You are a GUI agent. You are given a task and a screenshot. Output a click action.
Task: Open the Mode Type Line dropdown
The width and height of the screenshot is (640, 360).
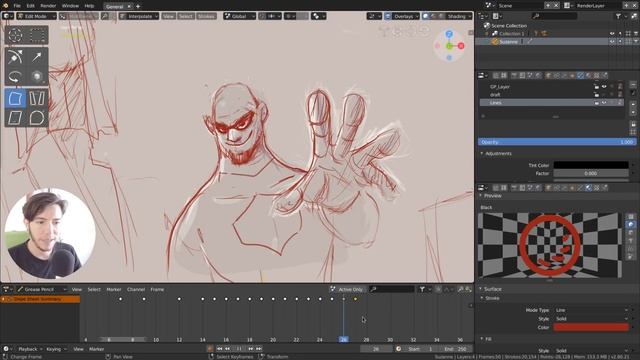[x=591, y=310]
